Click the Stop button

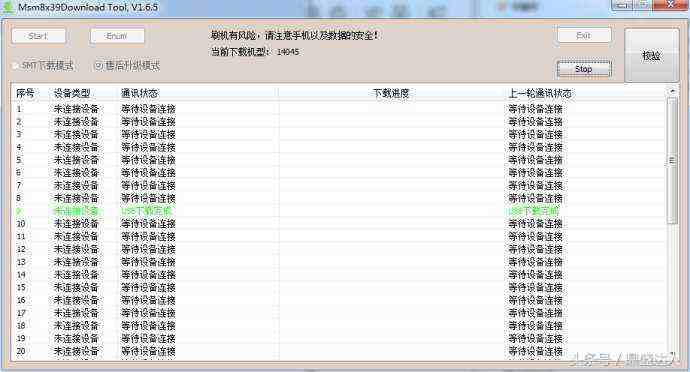584,69
